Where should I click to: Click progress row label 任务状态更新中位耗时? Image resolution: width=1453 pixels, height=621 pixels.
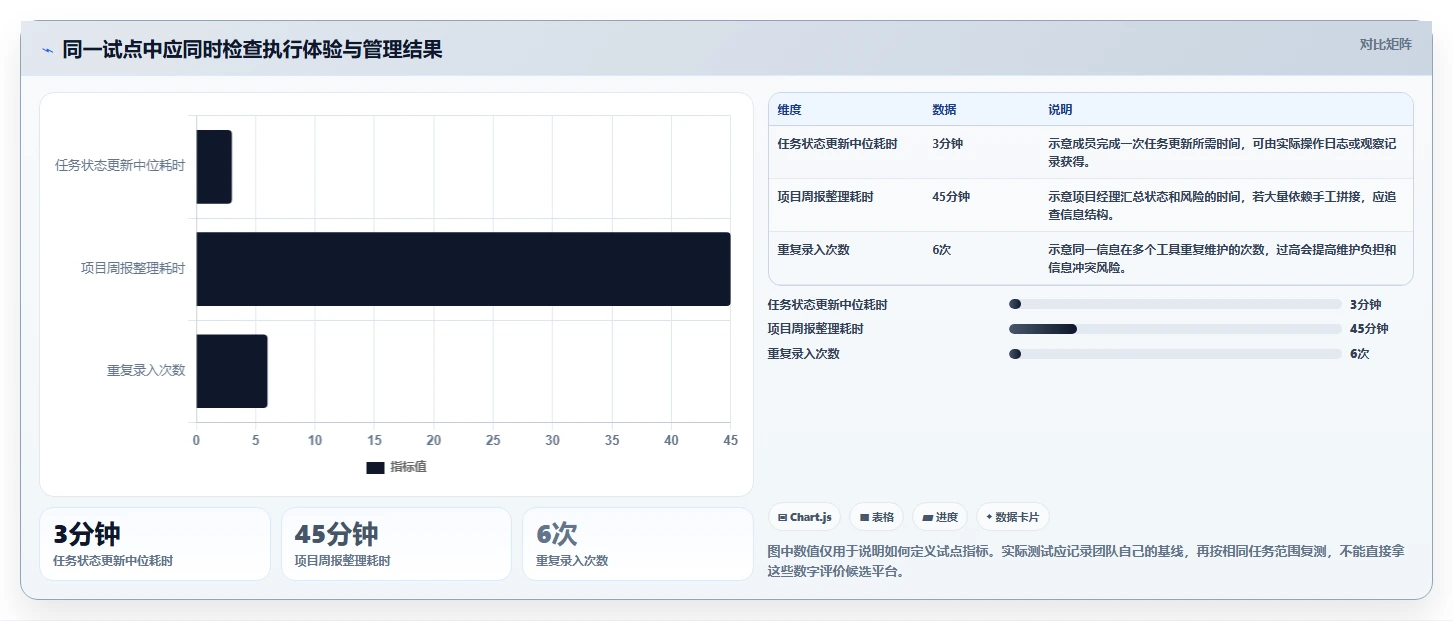pyautogui.click(x=827, y=305)
